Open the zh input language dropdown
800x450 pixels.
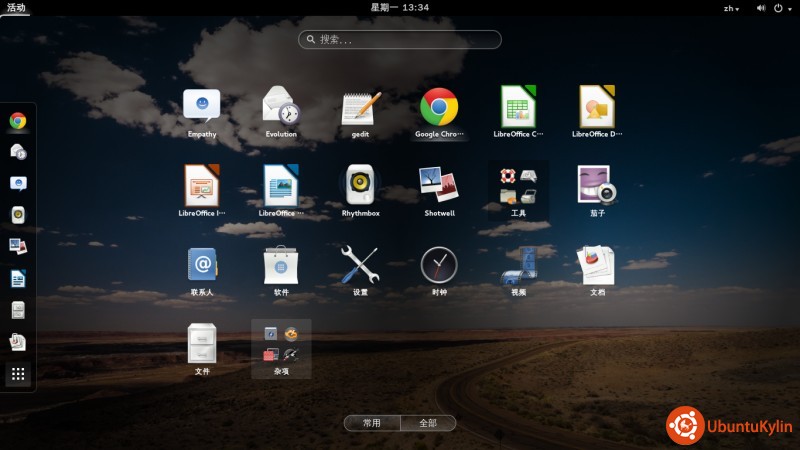point(731,8)
